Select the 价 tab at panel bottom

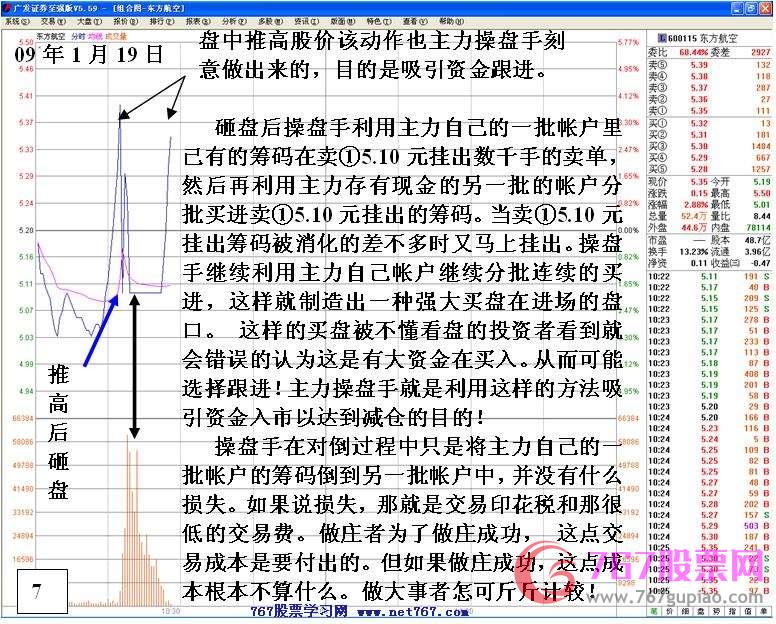click(669, 612)
